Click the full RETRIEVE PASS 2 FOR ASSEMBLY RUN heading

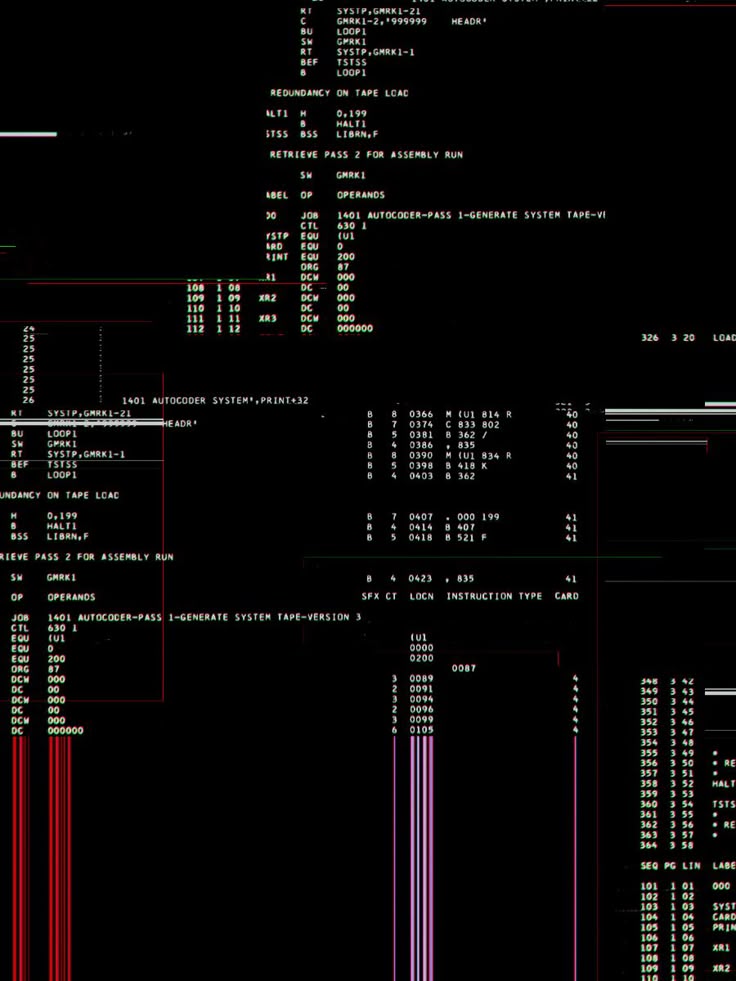366,155
